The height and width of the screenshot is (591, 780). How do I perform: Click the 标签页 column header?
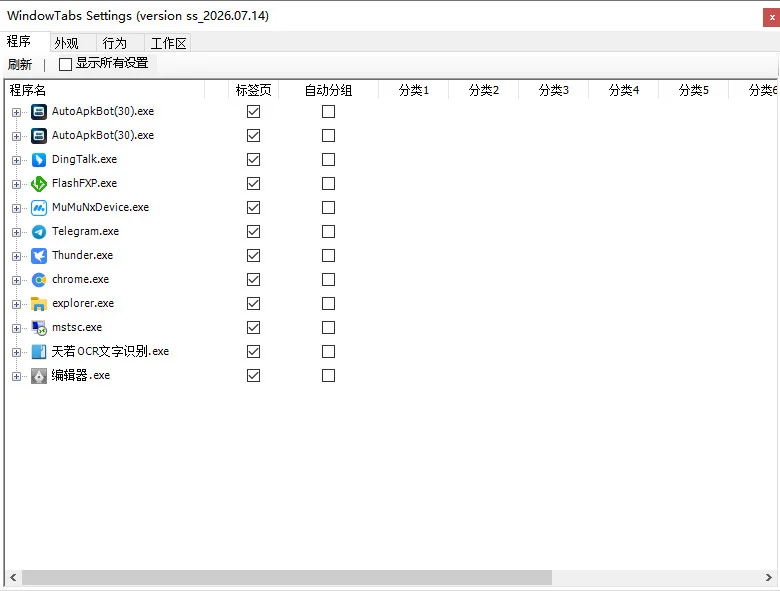[254, 90]
